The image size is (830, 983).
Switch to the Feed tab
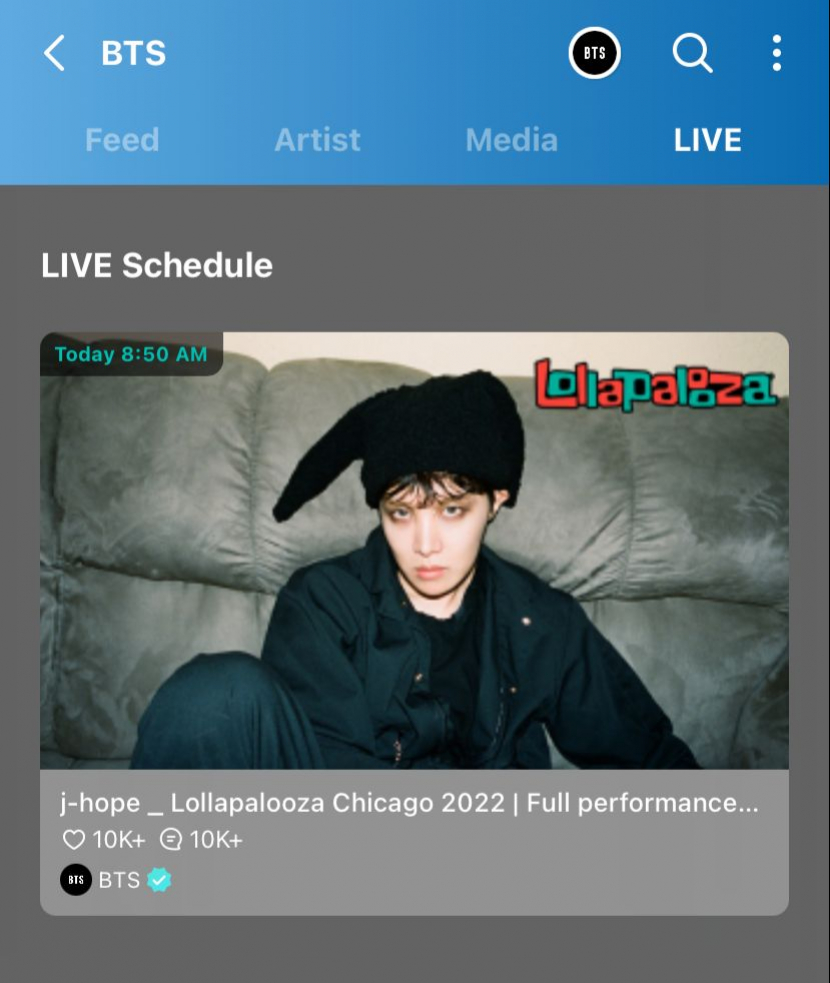[x=122, y=139]
